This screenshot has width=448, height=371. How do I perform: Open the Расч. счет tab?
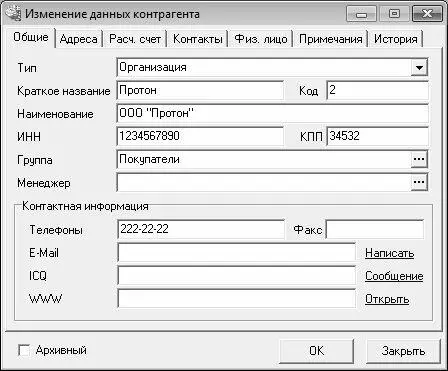[x=135, y=39]
